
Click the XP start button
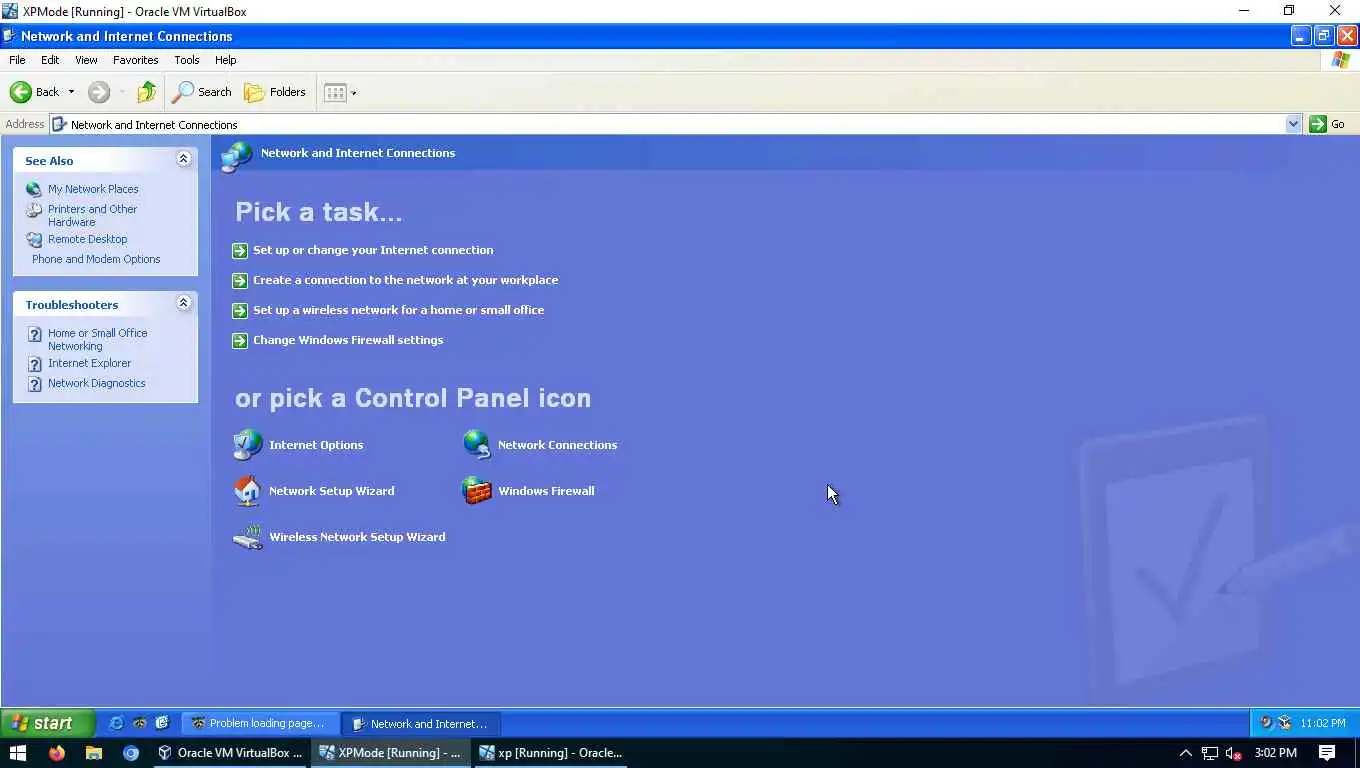click(x=47, y=723)
